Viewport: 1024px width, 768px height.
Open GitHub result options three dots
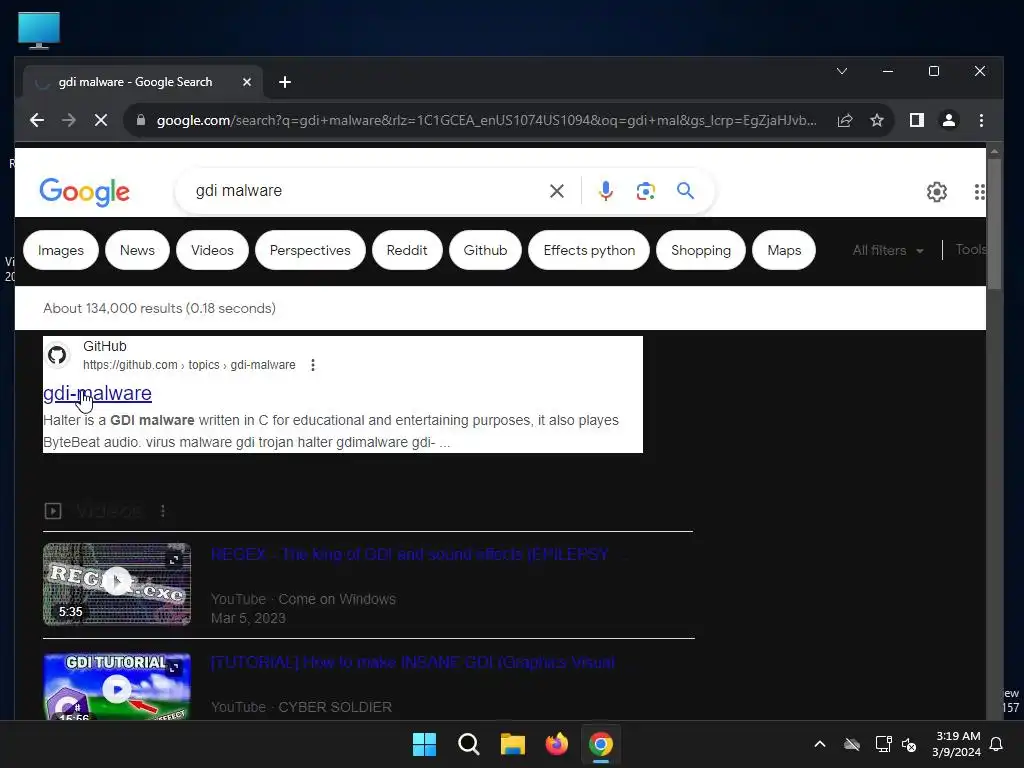tap(313, 365)
